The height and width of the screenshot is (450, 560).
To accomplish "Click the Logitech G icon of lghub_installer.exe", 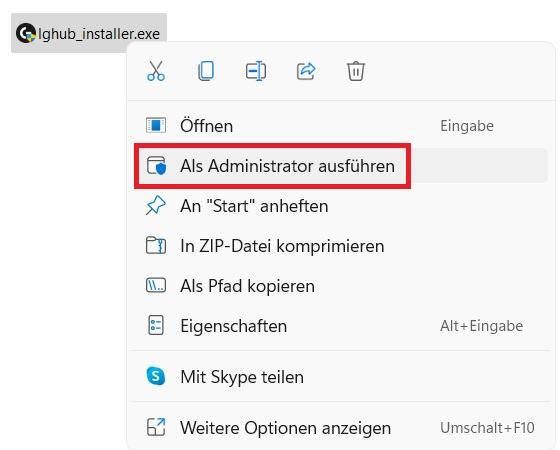I will pos(26,33).
